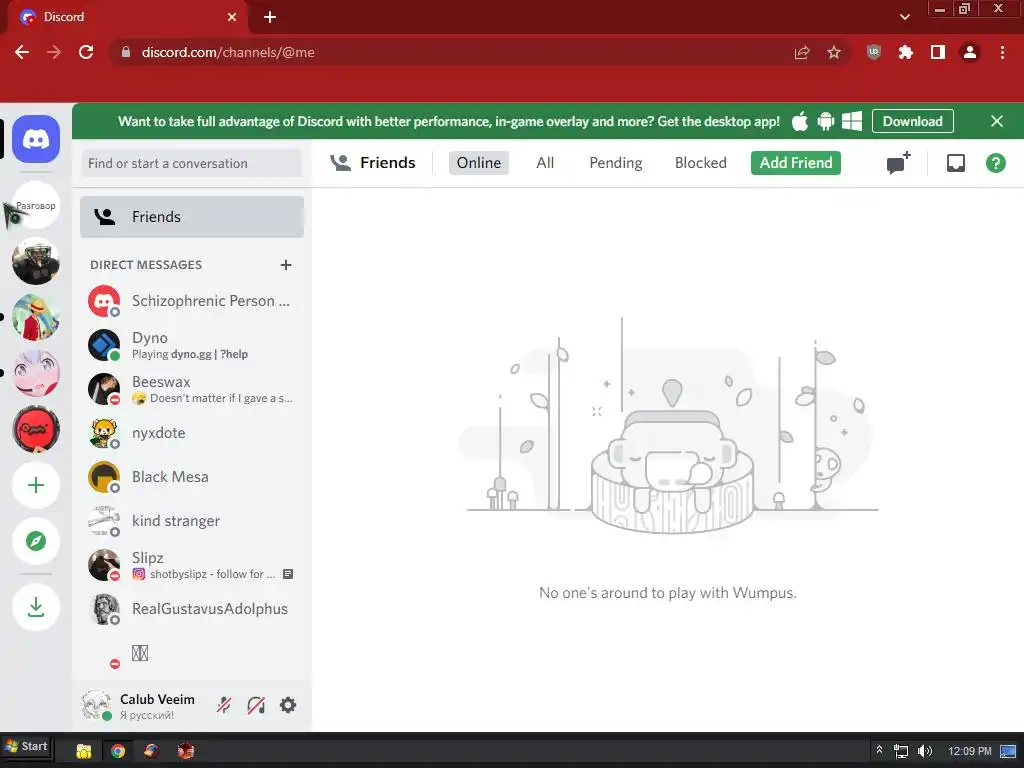Open a new browser tab
This screenshot has height=768, width=1024.
270,17
